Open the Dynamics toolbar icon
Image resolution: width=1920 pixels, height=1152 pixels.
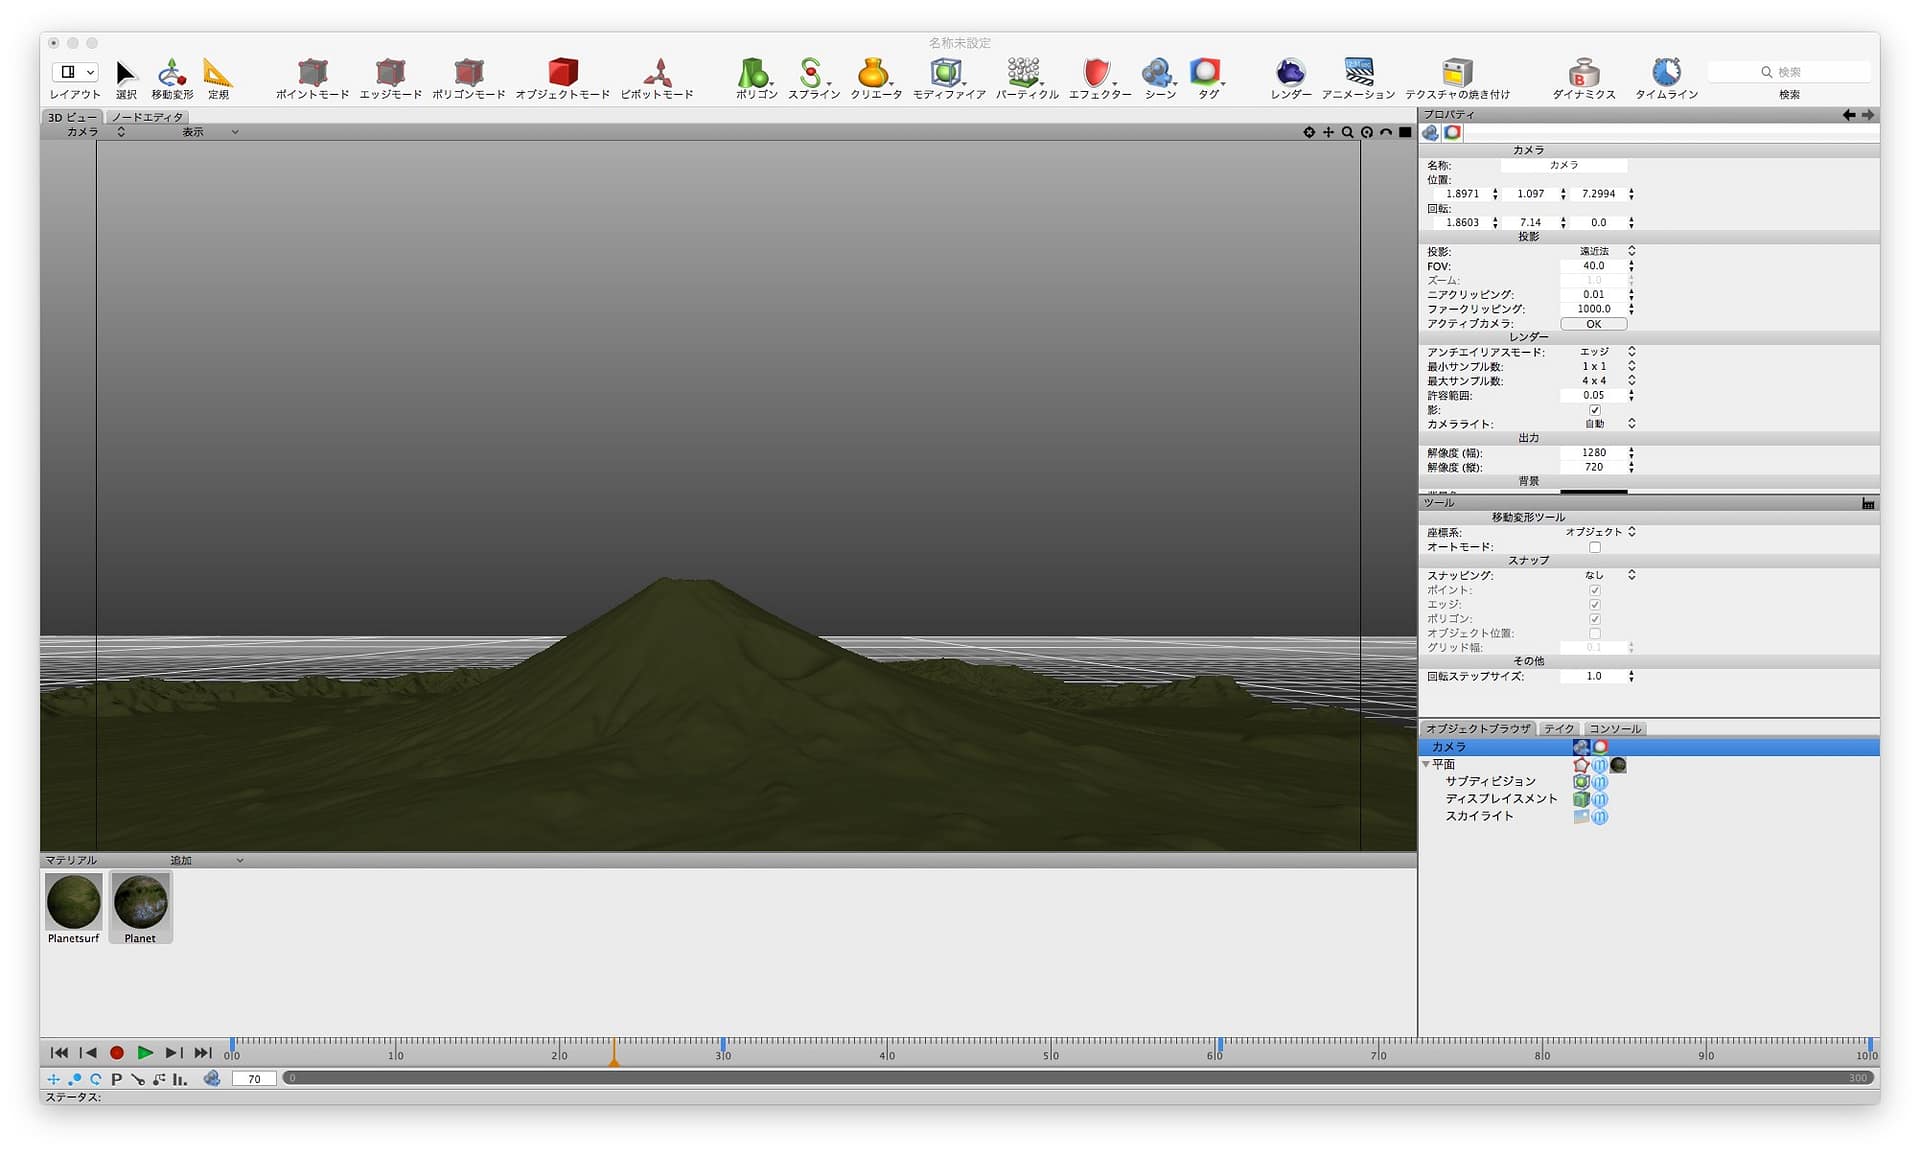(x=1583, y=73)
